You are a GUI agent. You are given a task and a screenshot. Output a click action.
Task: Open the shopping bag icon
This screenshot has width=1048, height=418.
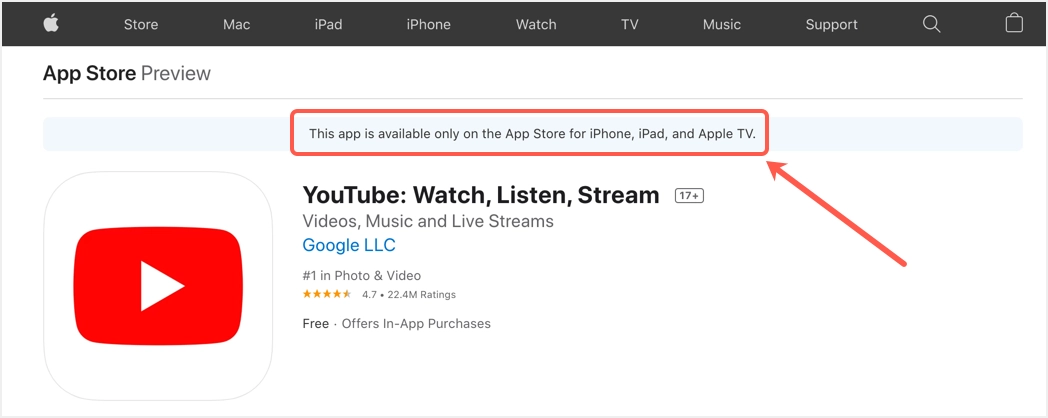1014,24
